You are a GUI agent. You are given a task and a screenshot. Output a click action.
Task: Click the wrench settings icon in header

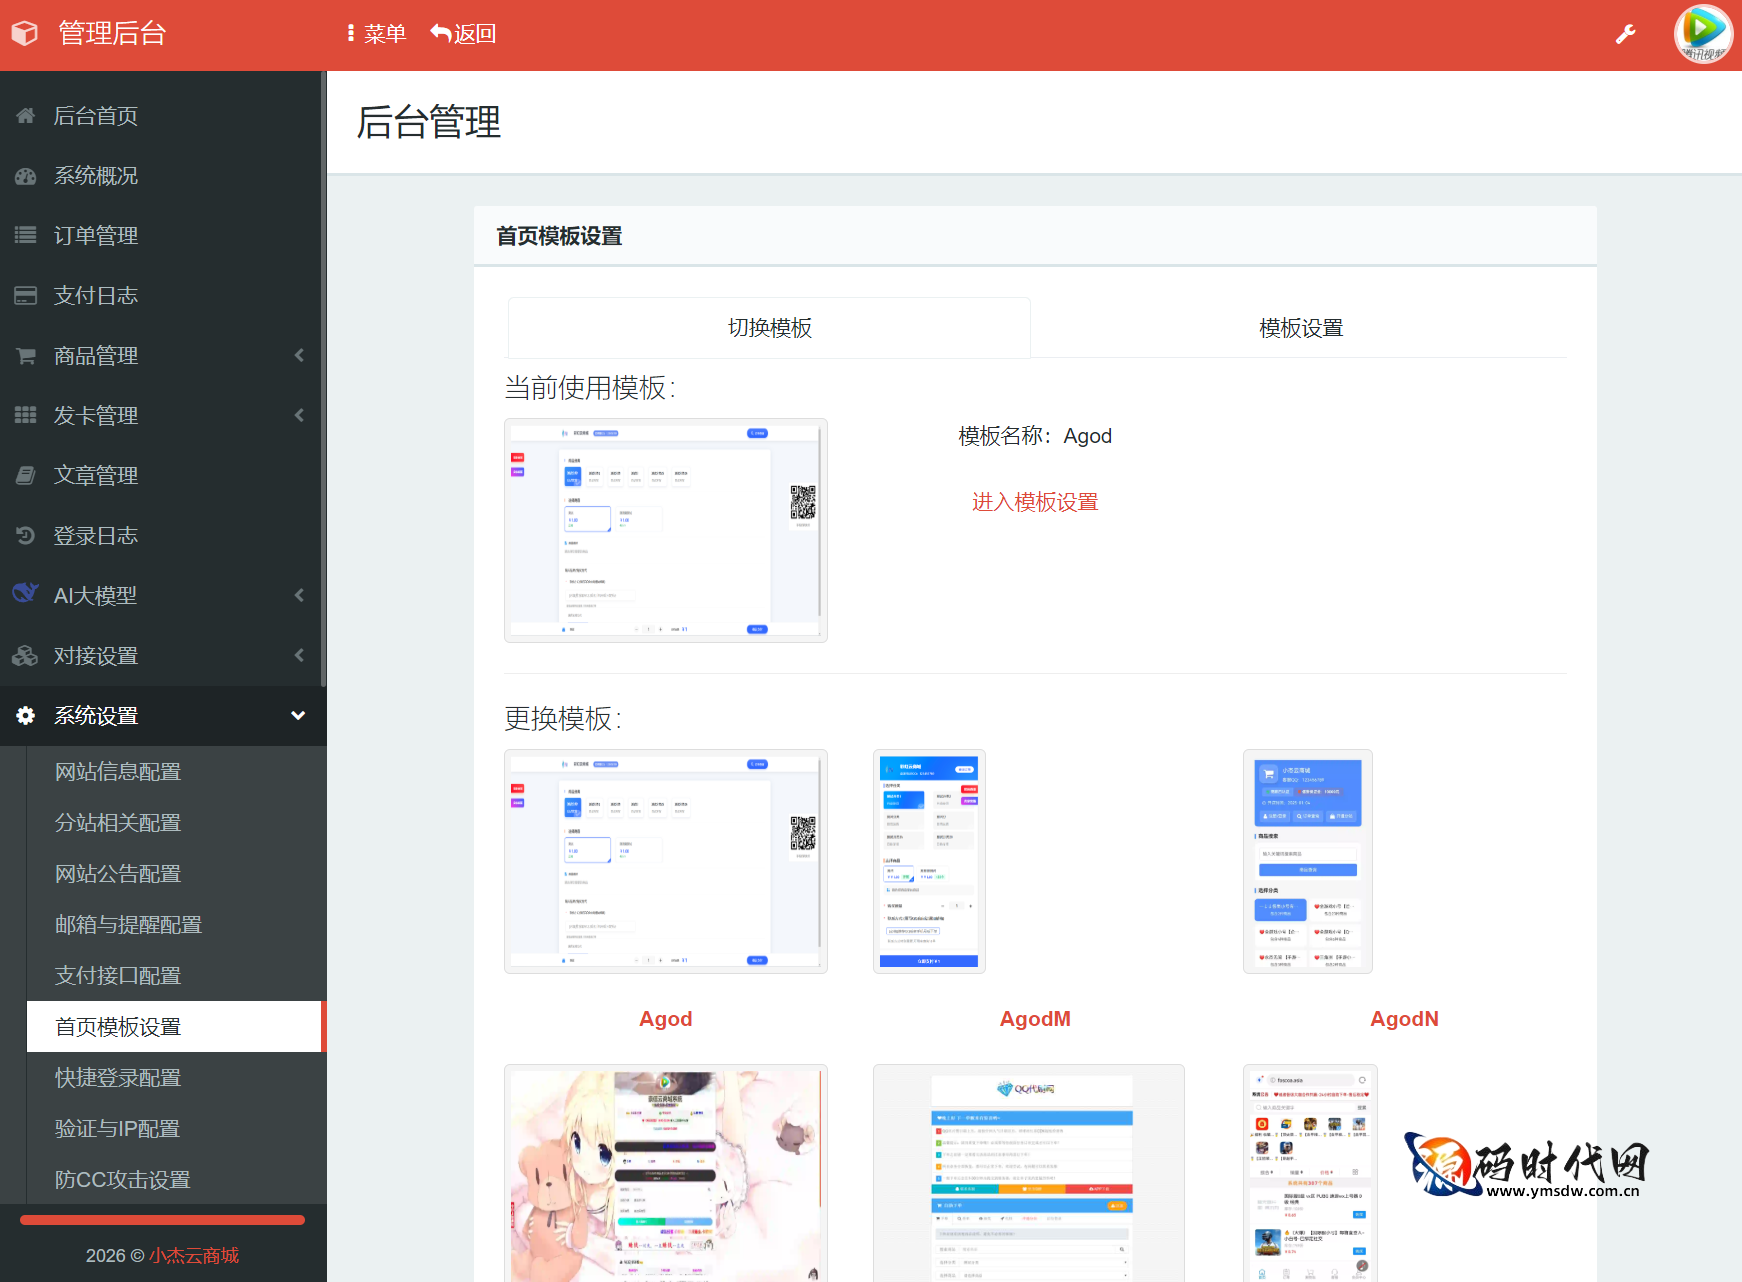(1625, 34)
